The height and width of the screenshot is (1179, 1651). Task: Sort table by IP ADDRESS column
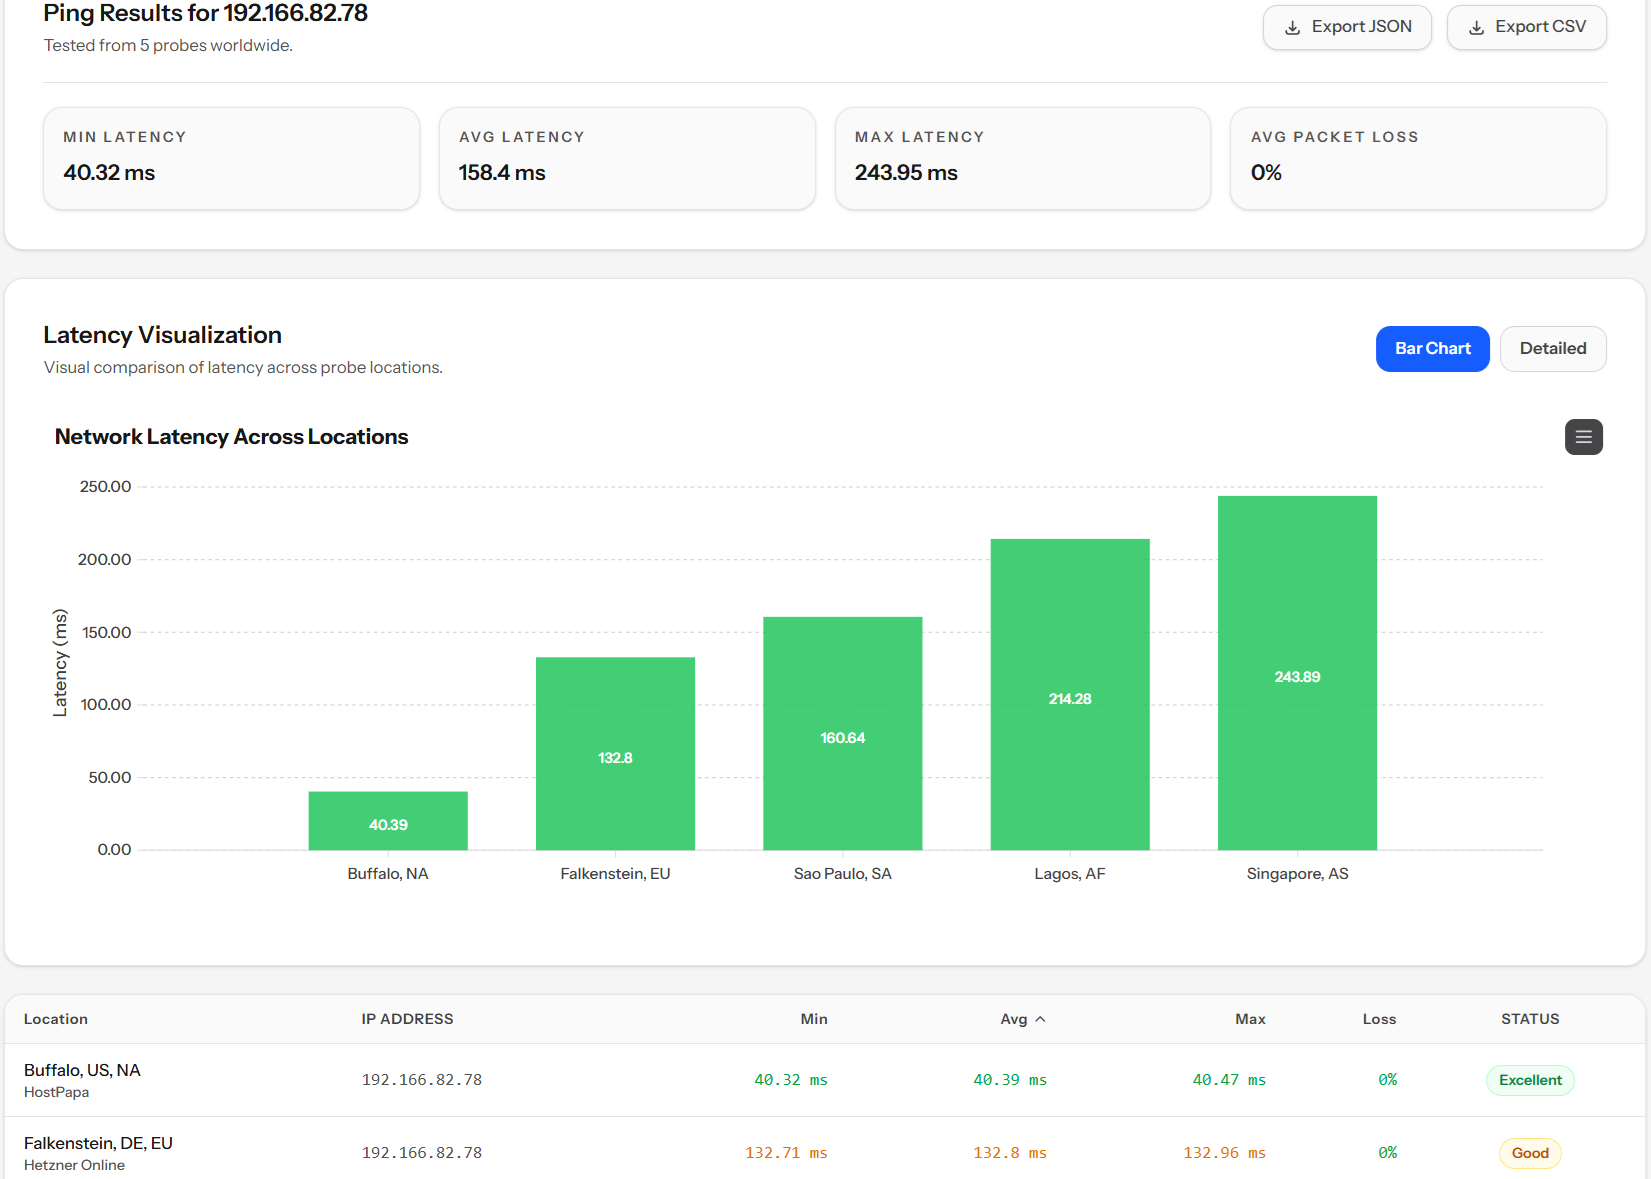[x=407, y=1019]
